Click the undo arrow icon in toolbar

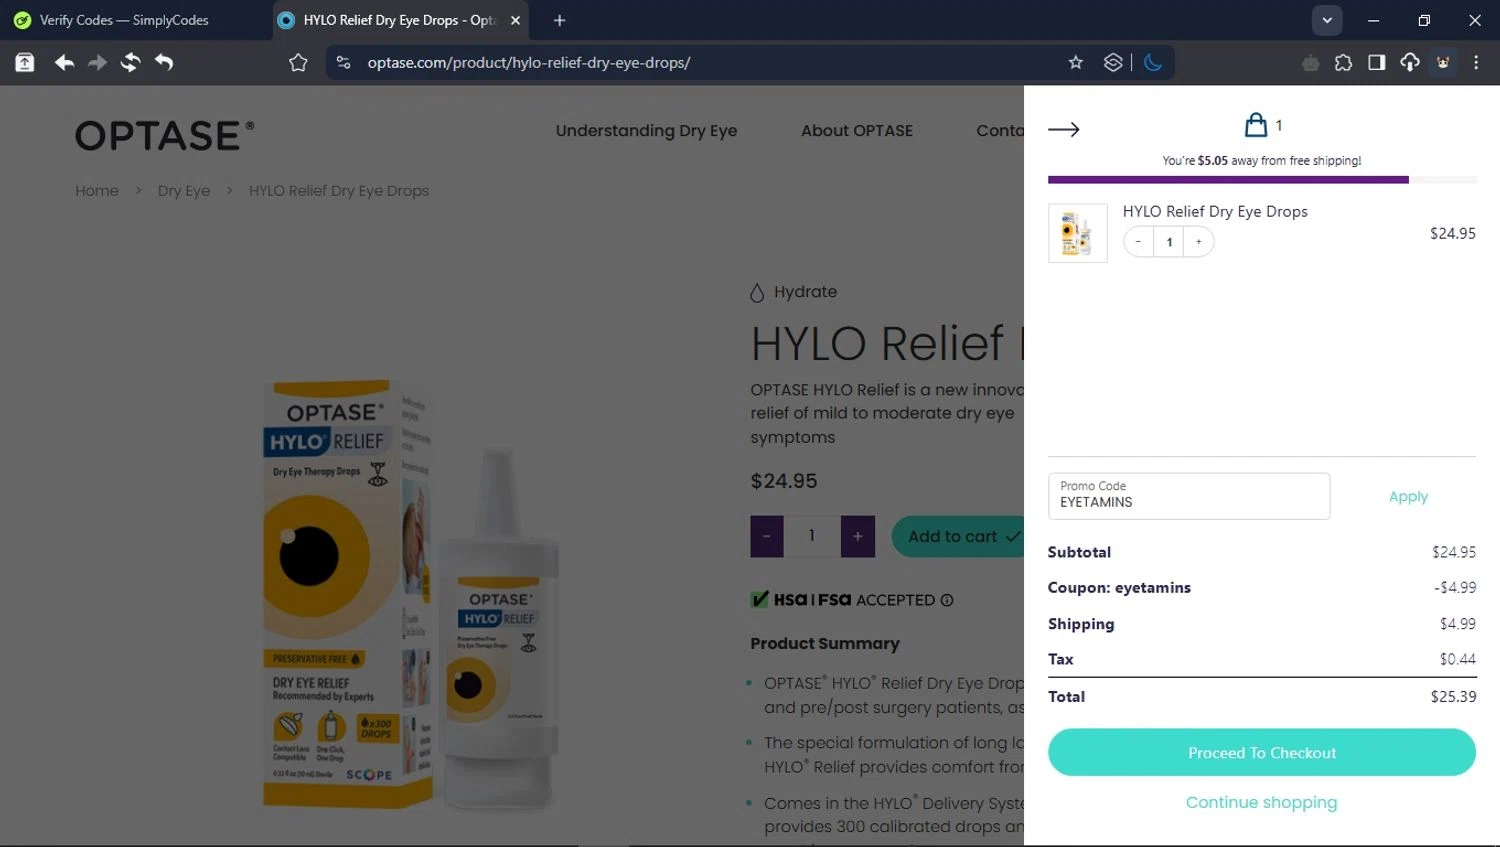pos(164,63)
